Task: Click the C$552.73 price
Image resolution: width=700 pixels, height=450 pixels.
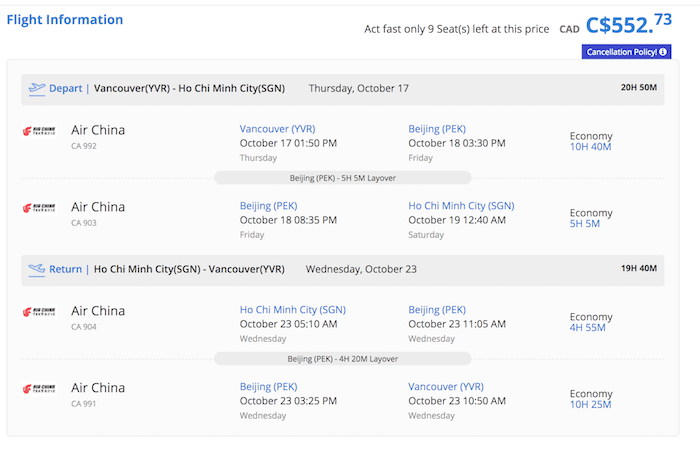Action: tap(629, 24)
